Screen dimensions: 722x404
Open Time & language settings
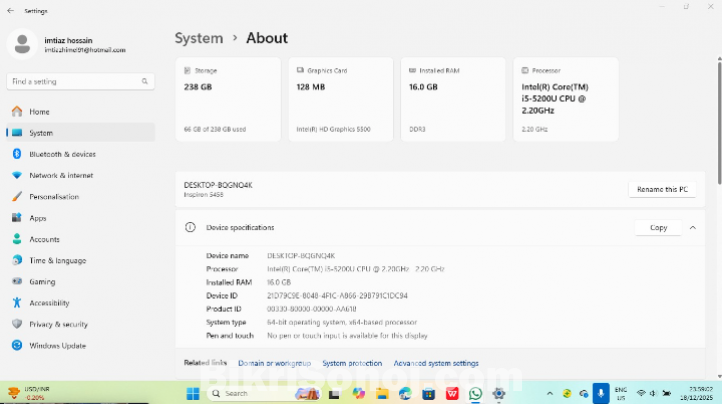point(81,260)
